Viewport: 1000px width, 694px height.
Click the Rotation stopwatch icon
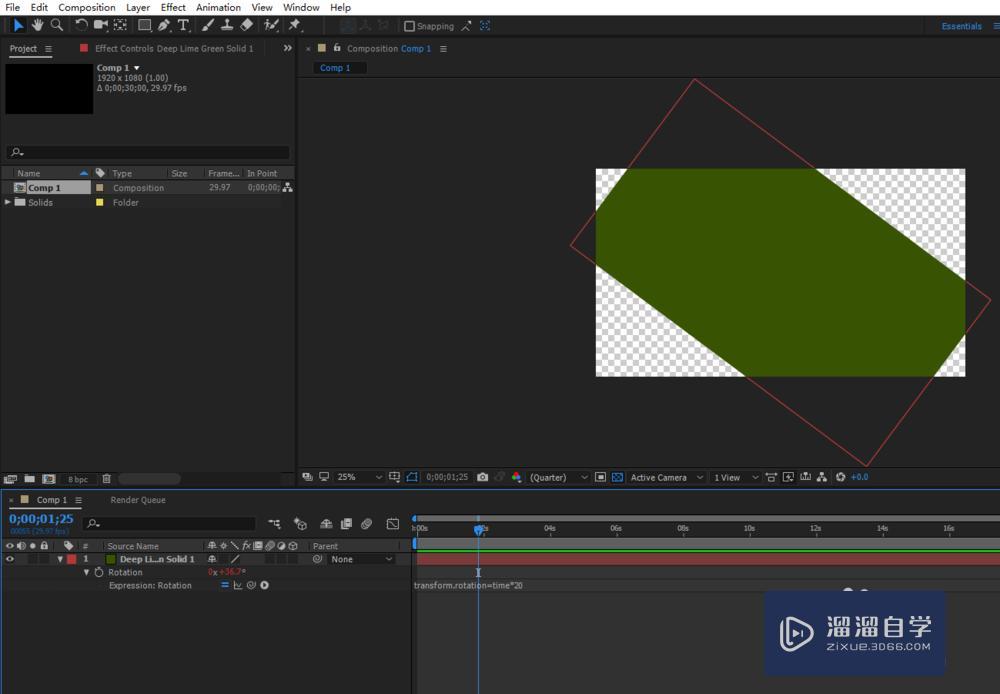click(x=99, y=572)
